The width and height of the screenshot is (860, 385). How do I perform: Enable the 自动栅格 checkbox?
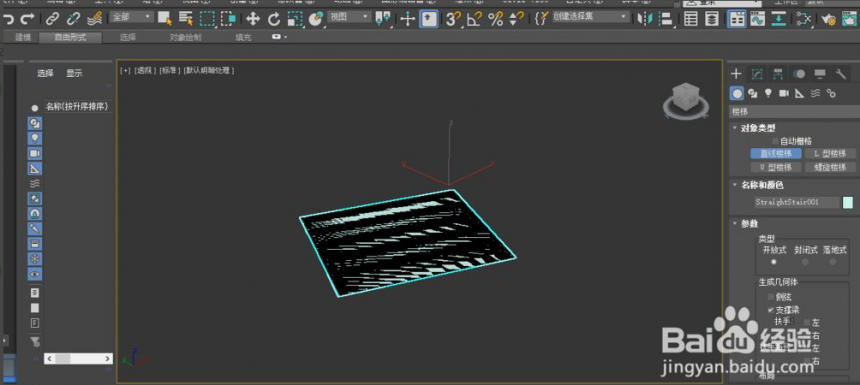775,141
